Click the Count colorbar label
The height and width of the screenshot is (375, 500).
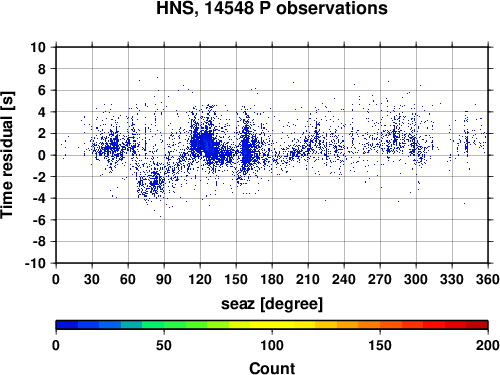(x=272, y=368)
